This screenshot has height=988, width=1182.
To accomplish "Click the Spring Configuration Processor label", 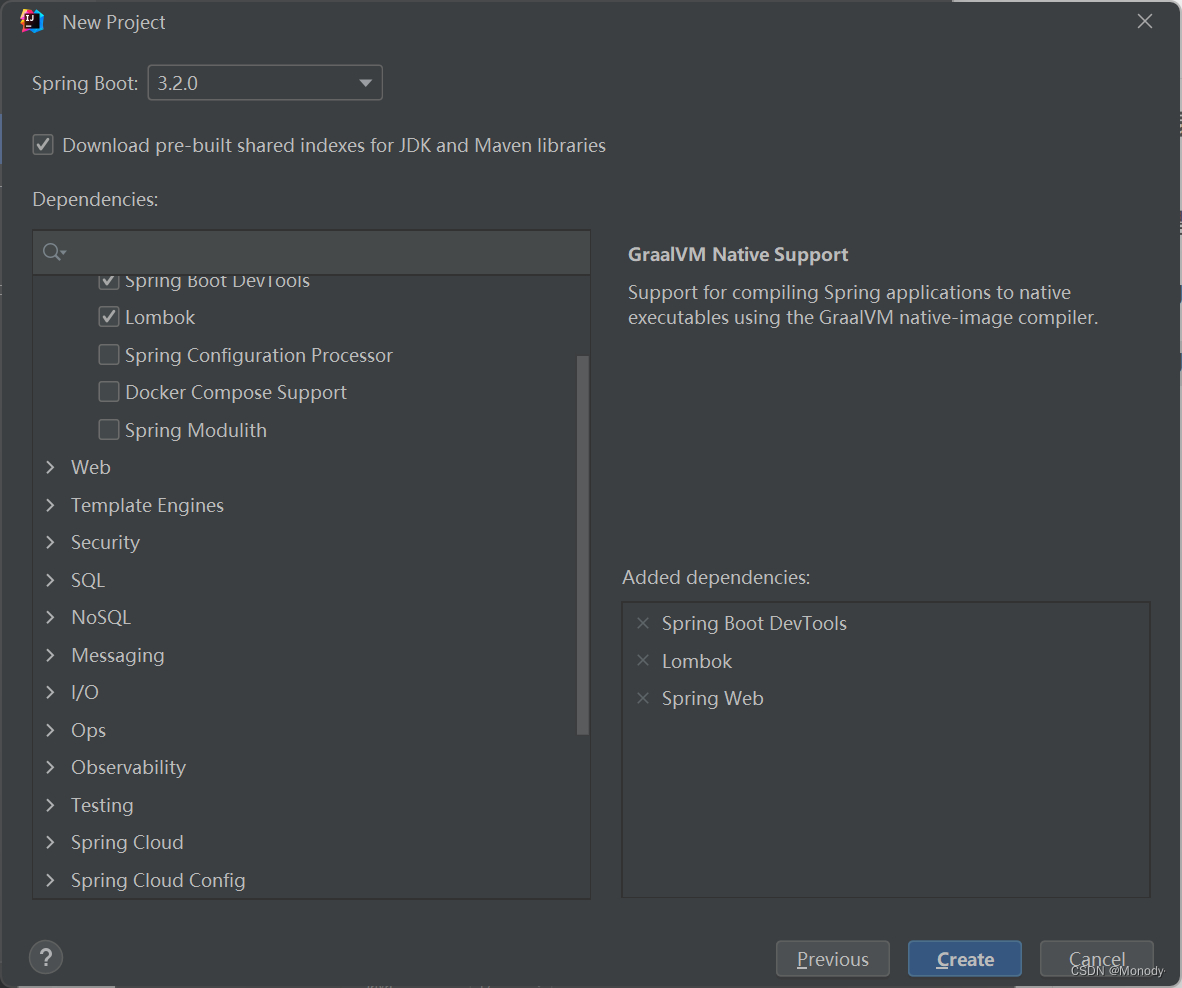I will [x=259, y=354].
